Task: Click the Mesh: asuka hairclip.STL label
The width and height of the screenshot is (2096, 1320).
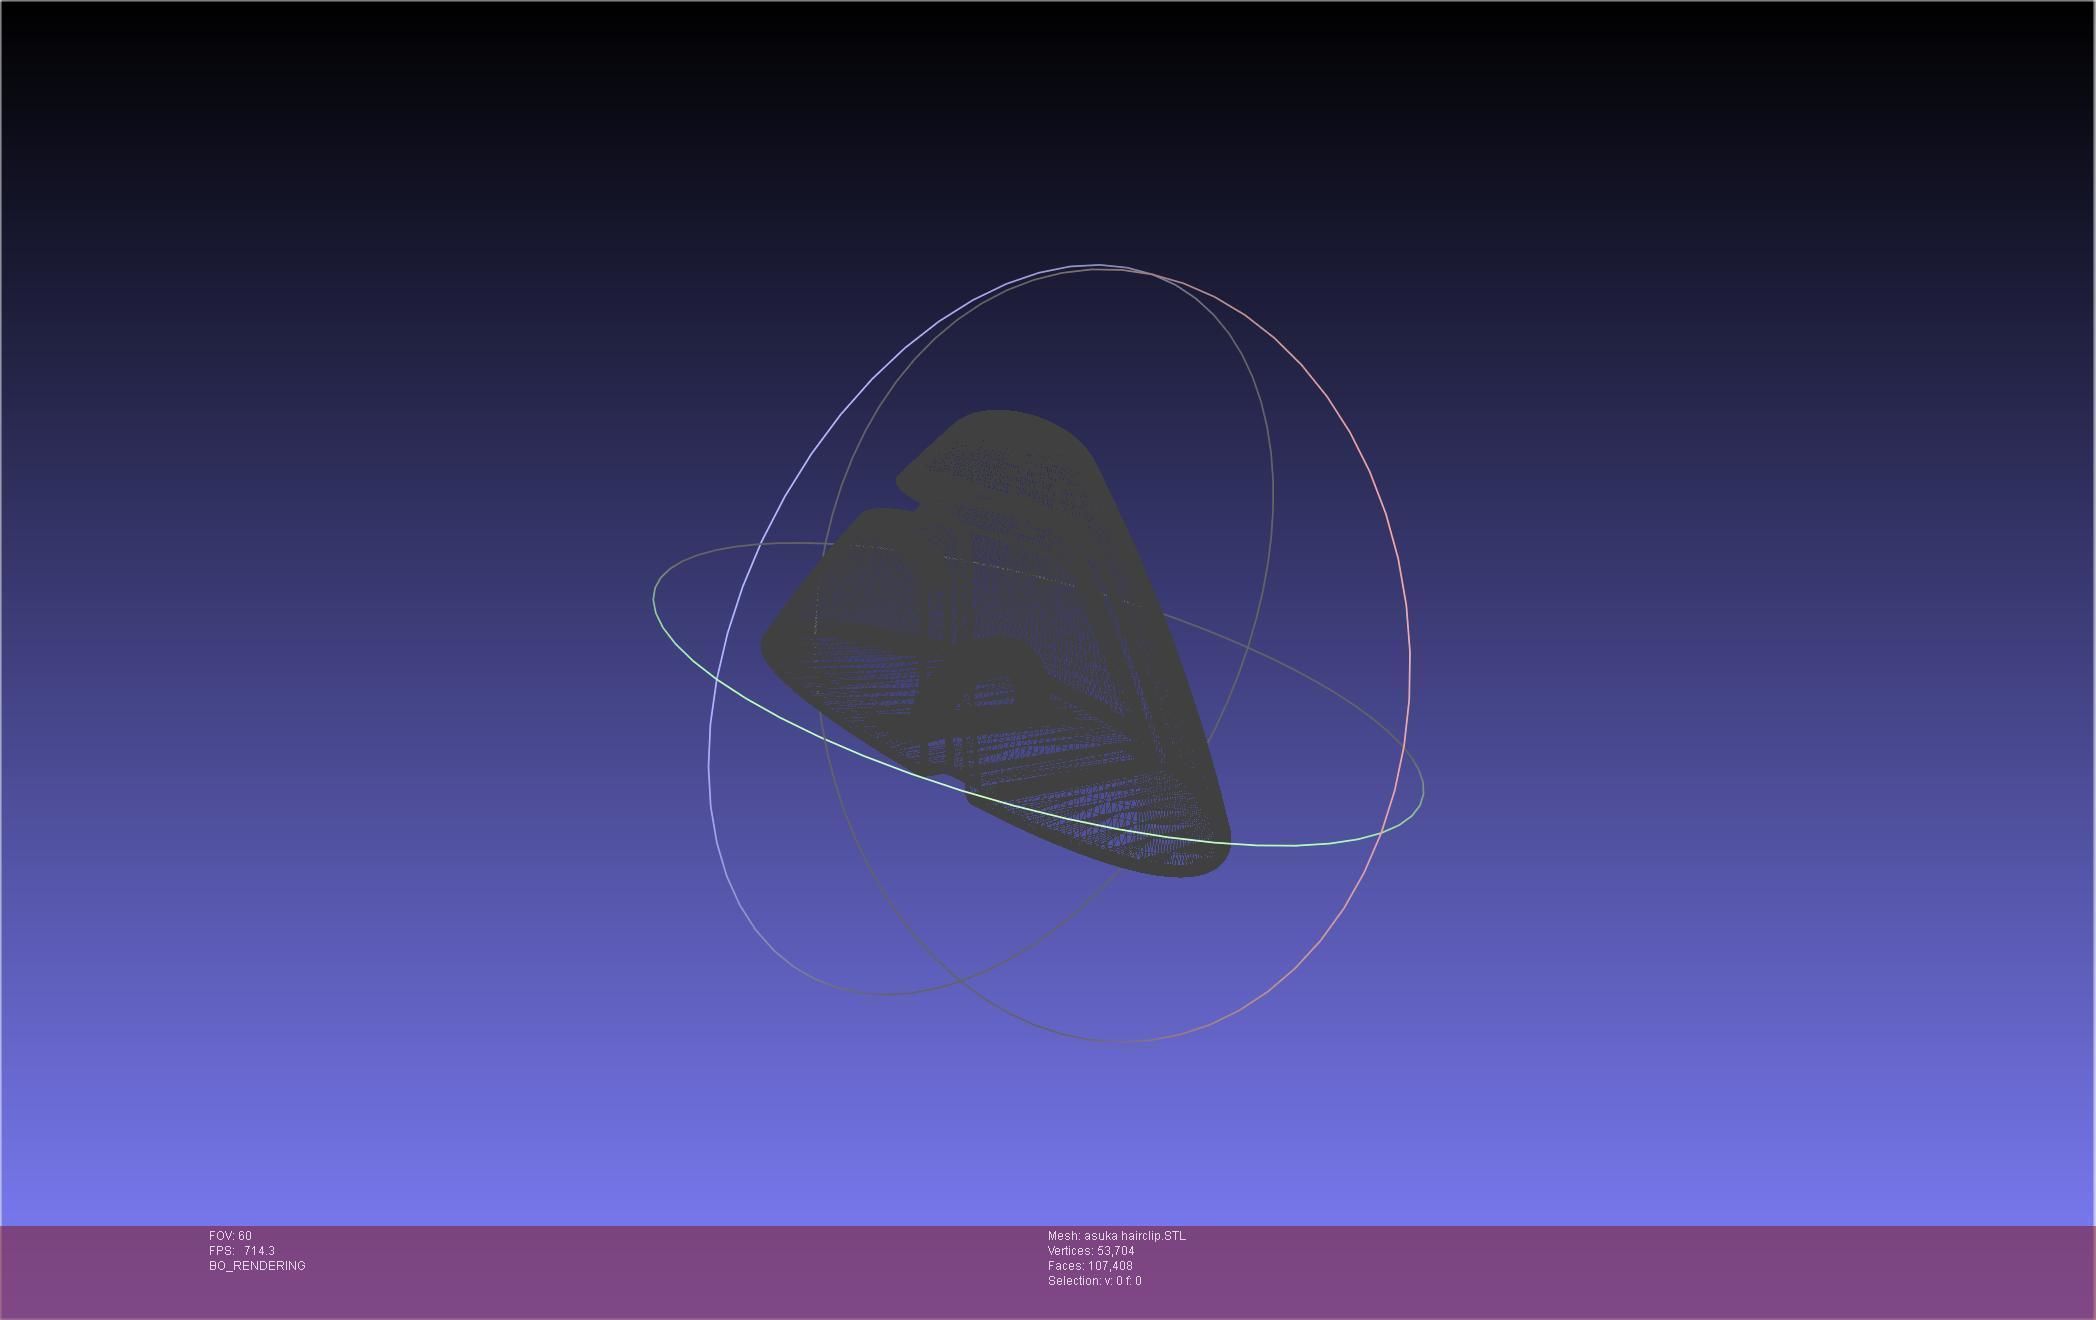Action: click(1116, 1236)
